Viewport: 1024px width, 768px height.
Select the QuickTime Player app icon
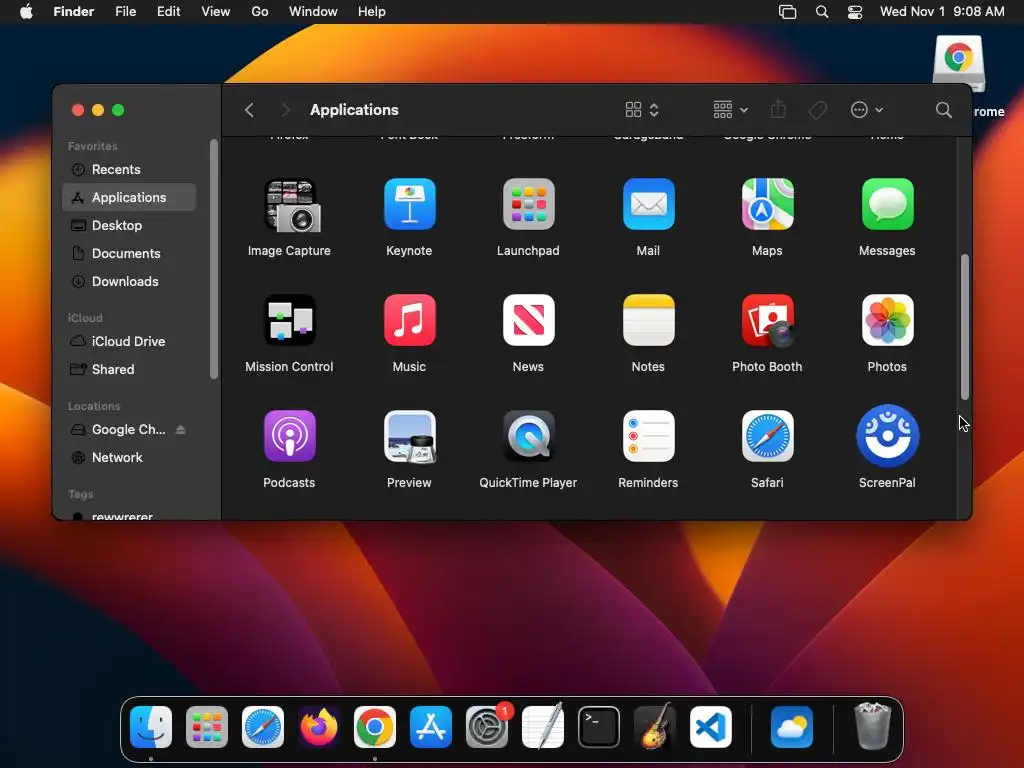click(x=528, y=436)
